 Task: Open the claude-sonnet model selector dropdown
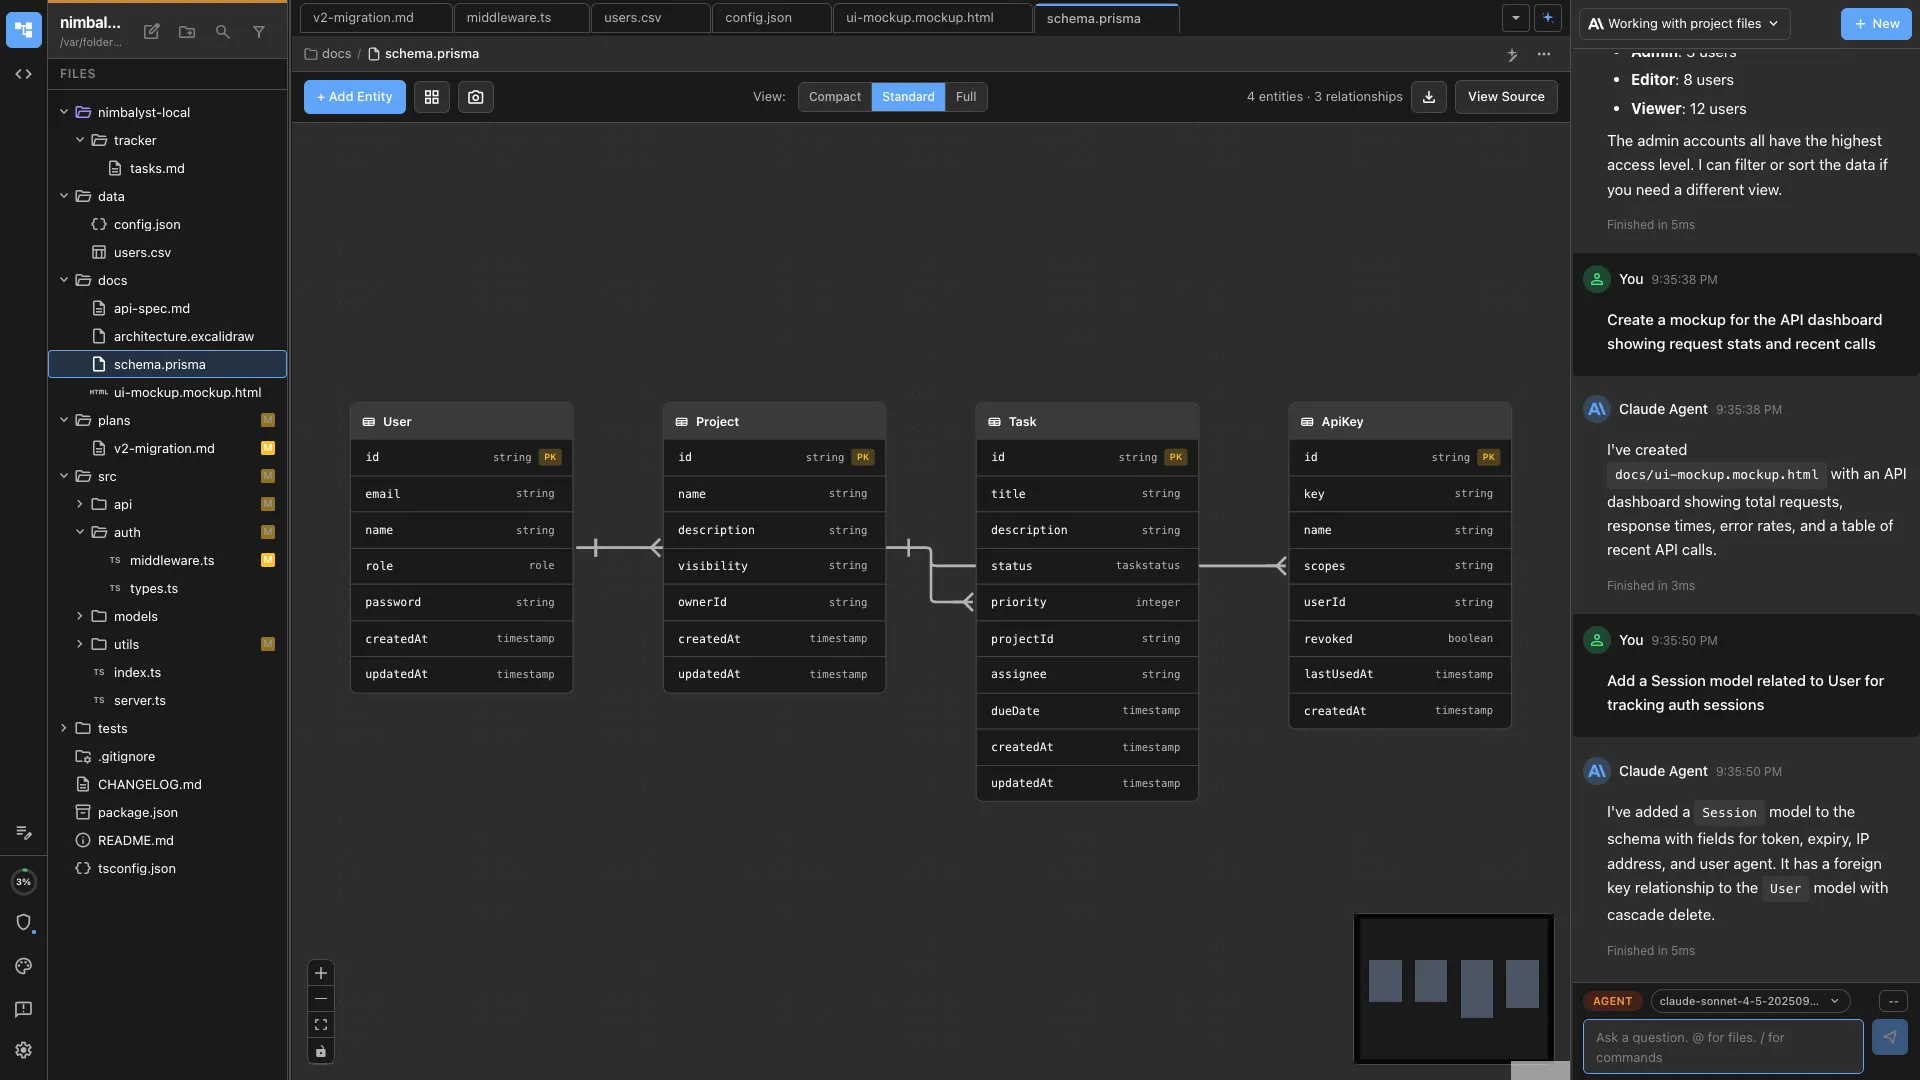coord(1749,1000)
